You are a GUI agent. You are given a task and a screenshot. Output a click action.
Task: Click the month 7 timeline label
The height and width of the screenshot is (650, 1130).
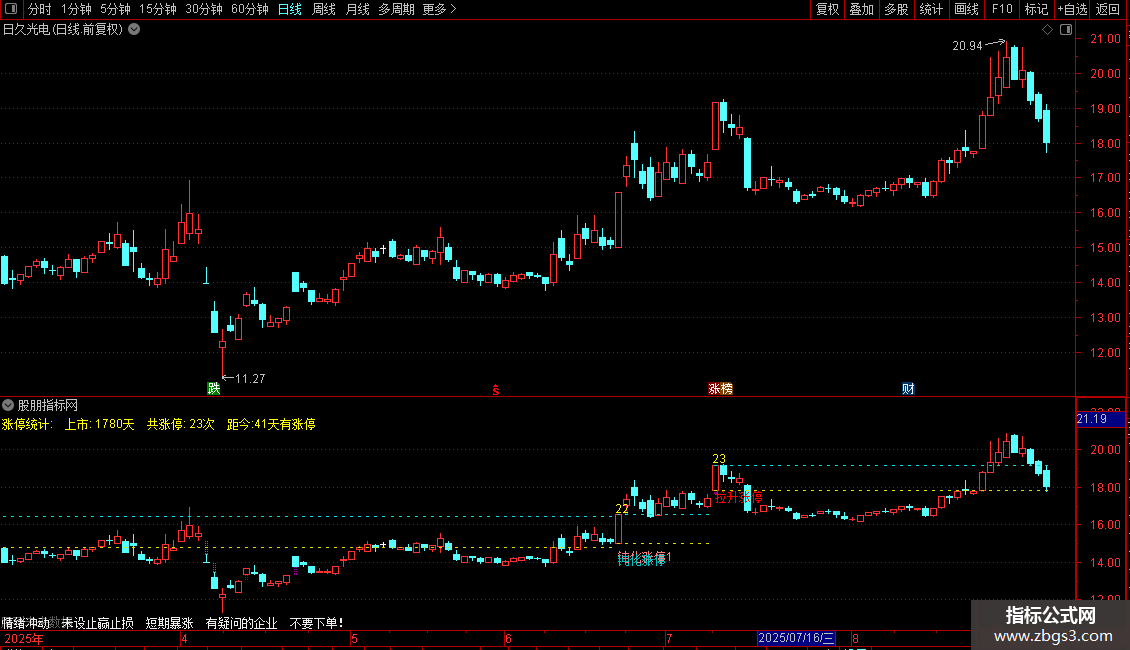pyautogui.click(x=669, y=638)
